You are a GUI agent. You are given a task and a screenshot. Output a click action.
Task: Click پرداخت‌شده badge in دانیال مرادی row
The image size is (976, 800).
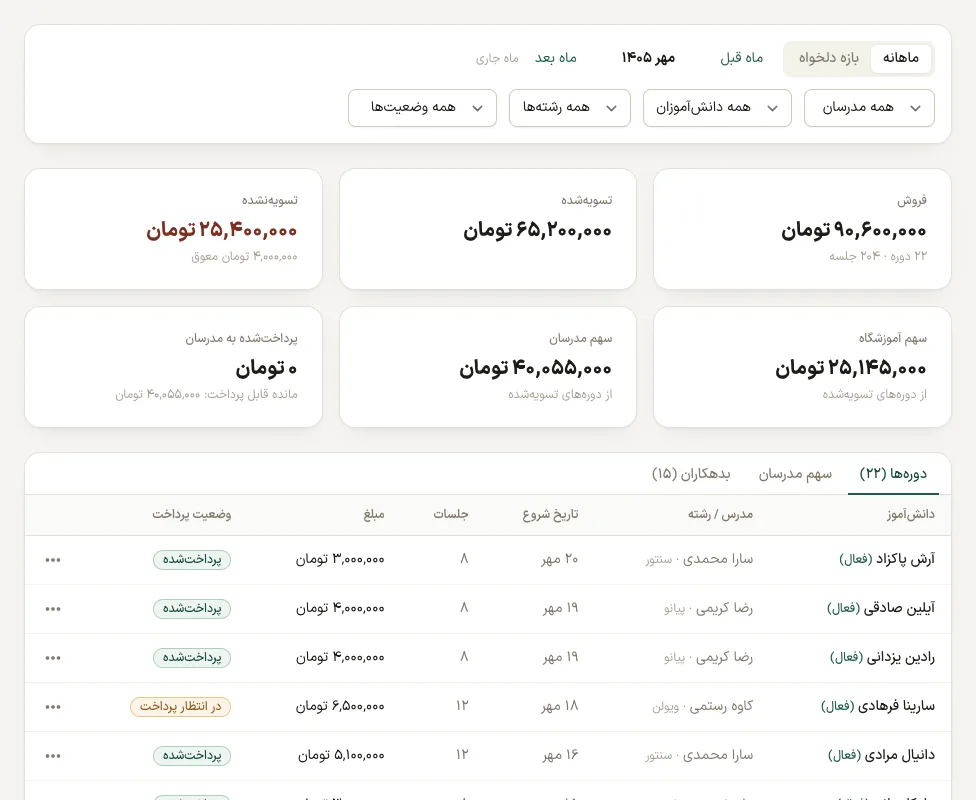point(192,756)
